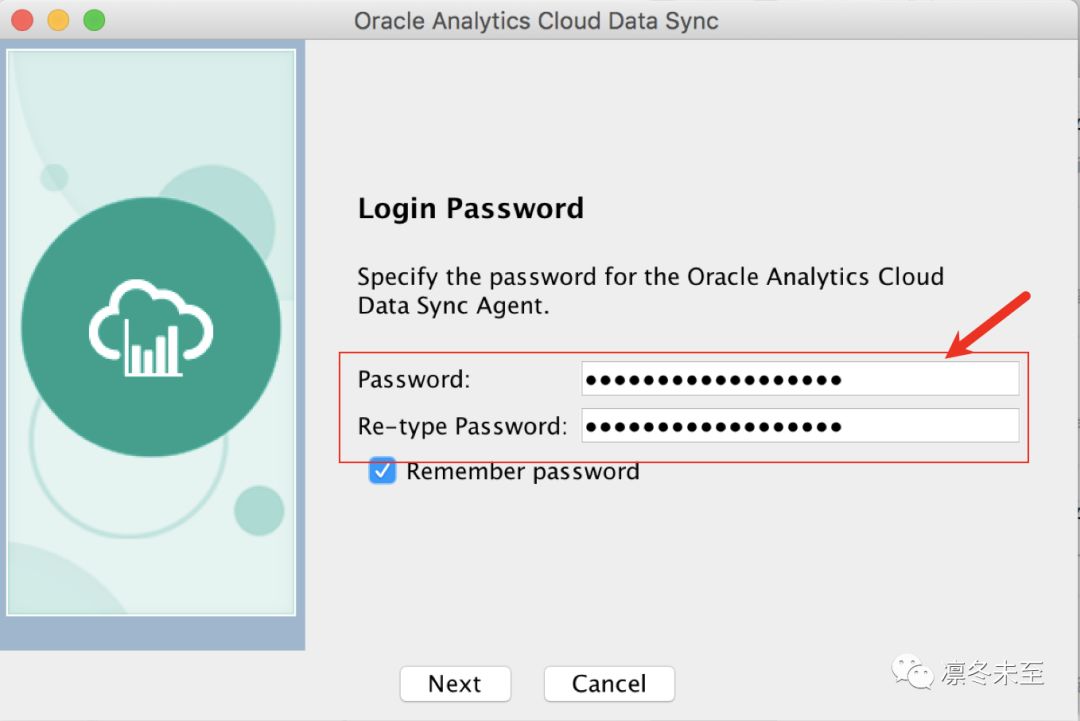Click the Remember password label text

point(522,471)
